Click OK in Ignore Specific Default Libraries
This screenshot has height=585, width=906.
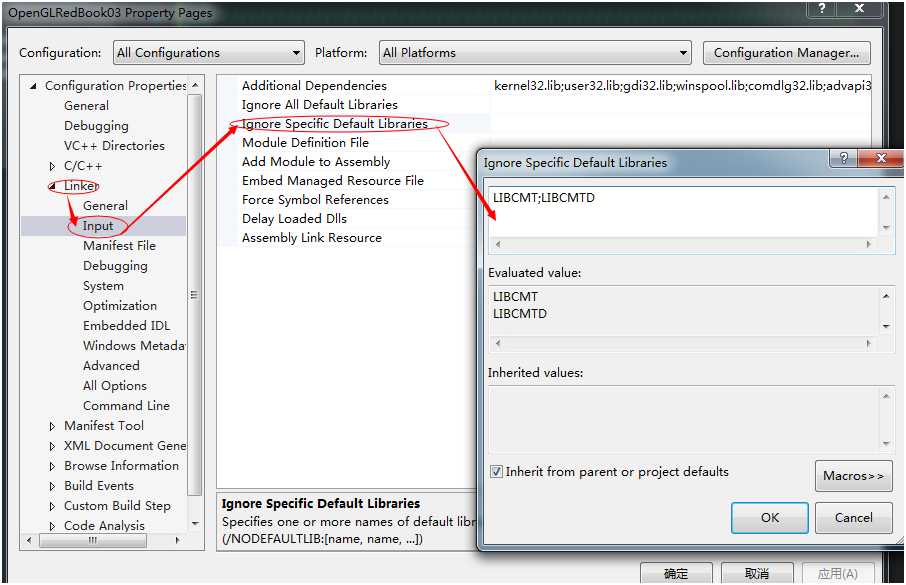click(x=770, y=518)
